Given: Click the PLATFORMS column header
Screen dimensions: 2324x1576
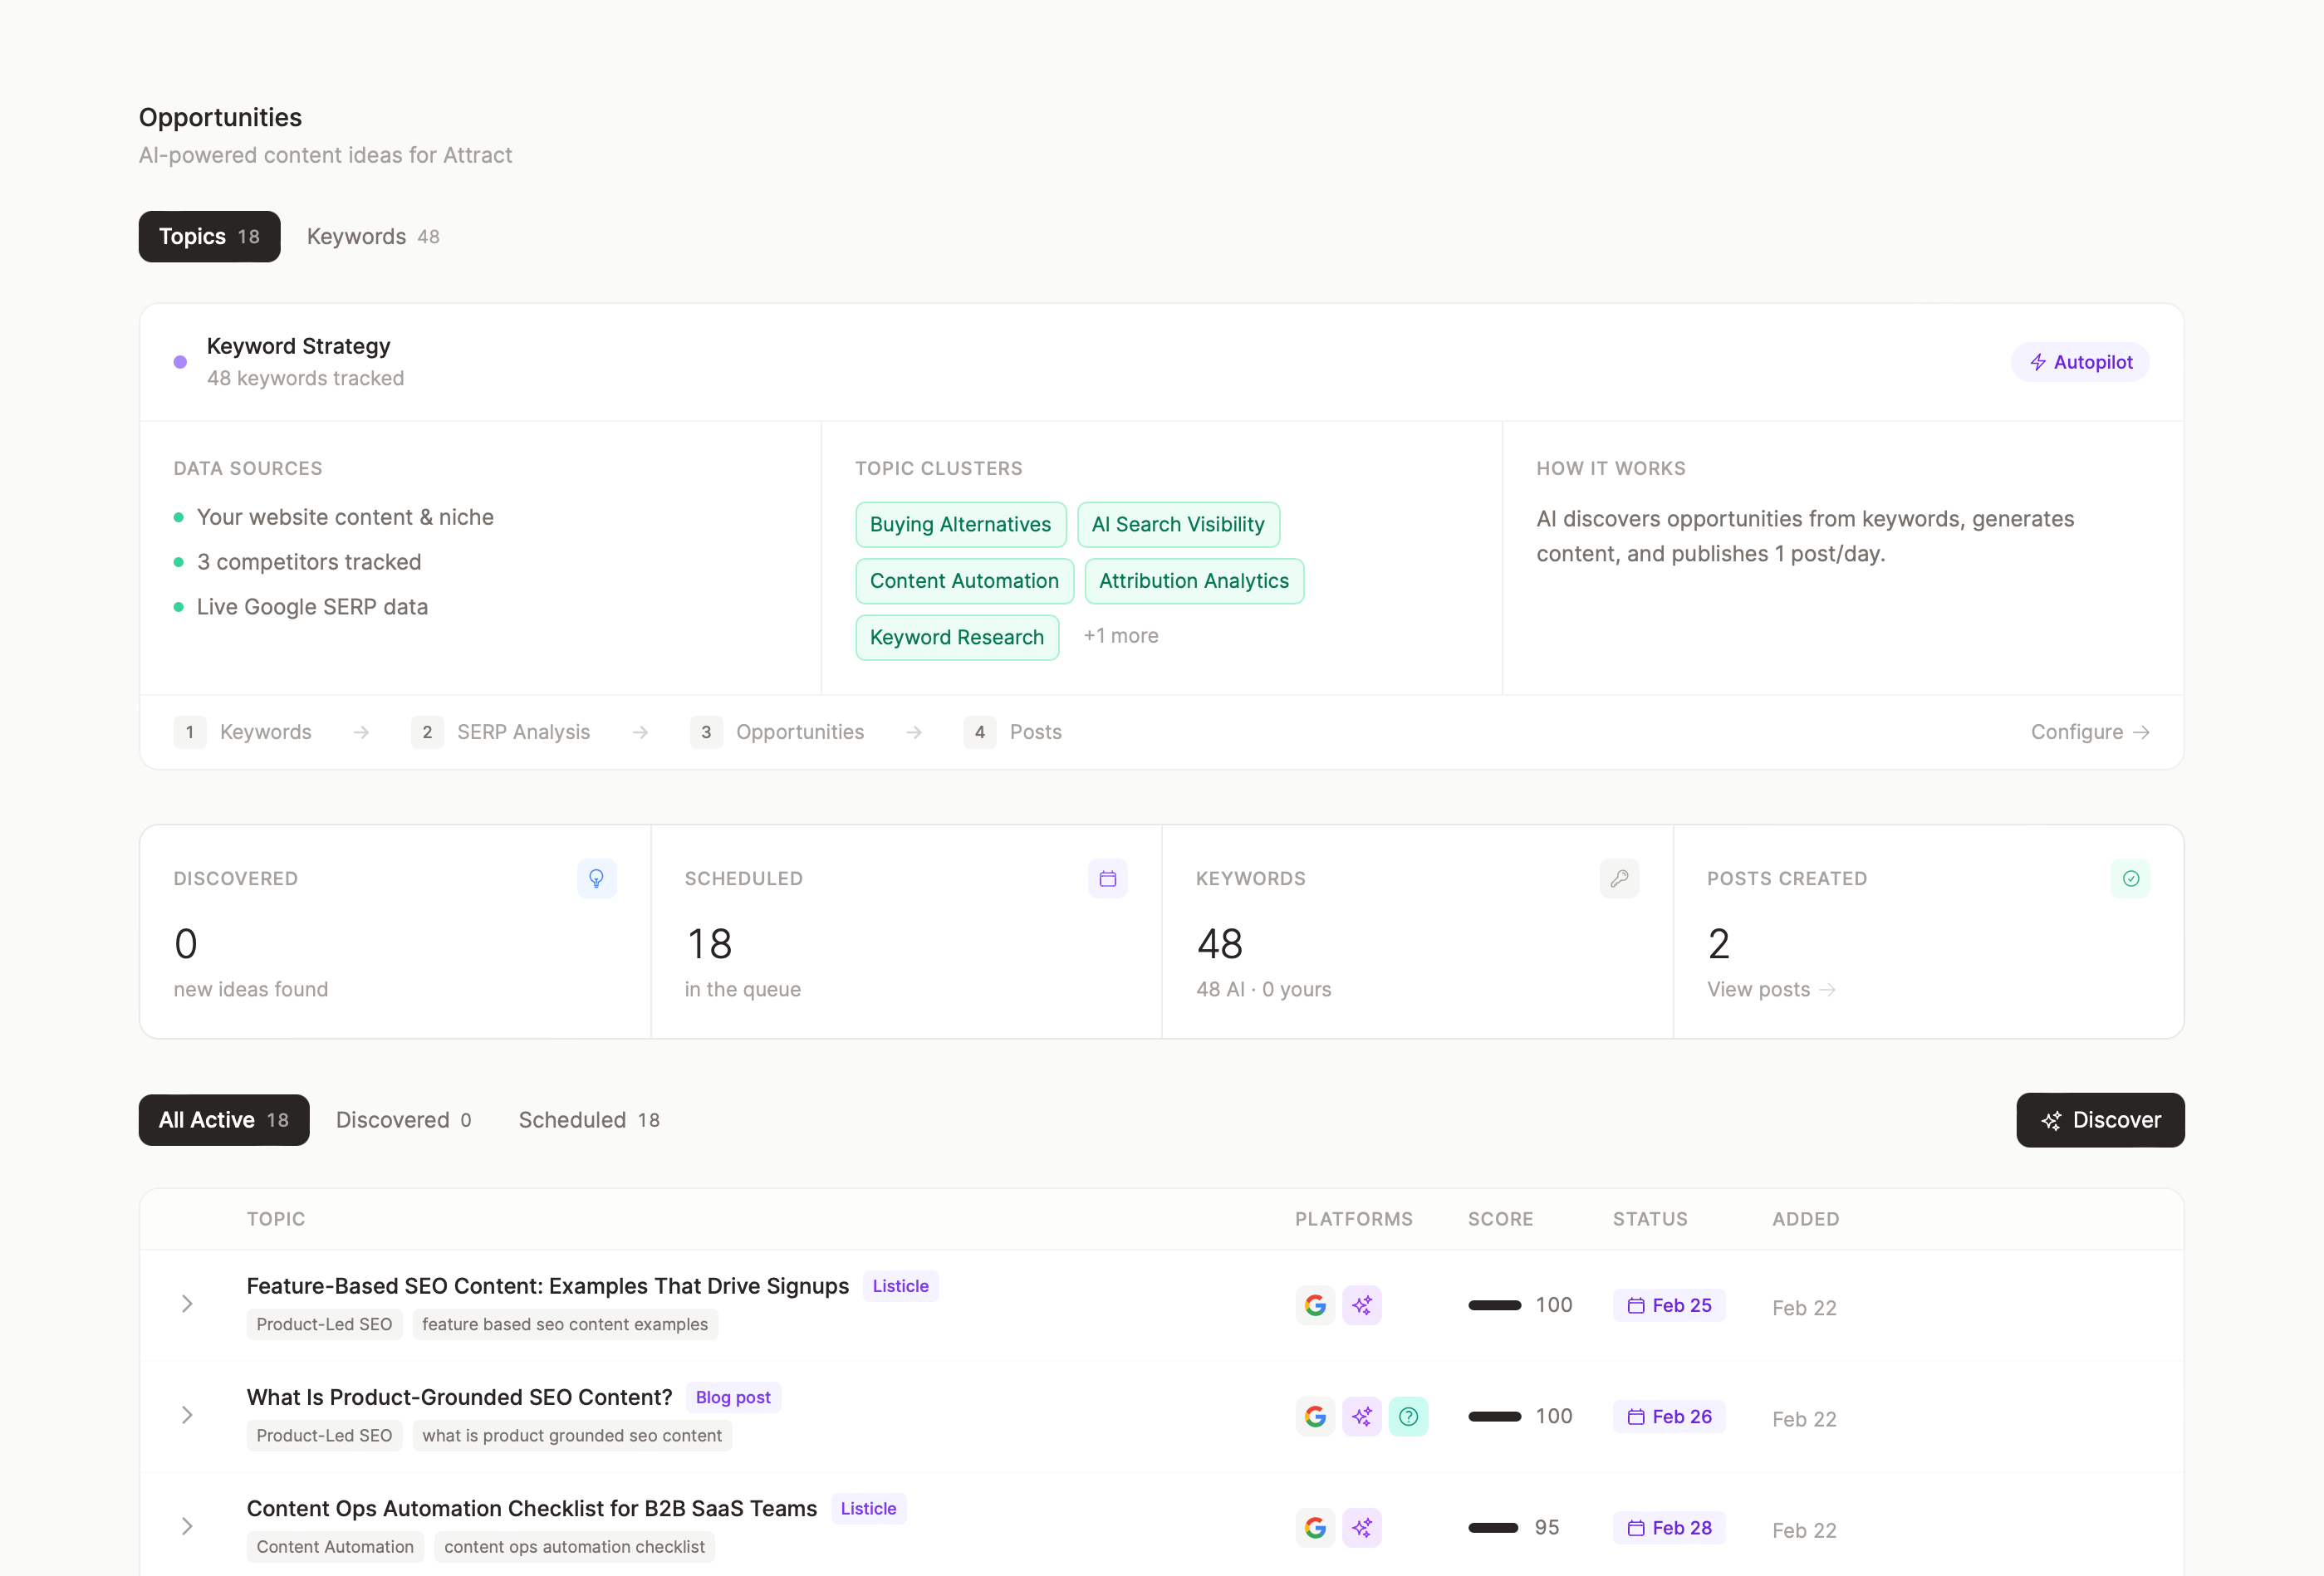Looking at the screenshot, I should coord(1354,1219).
